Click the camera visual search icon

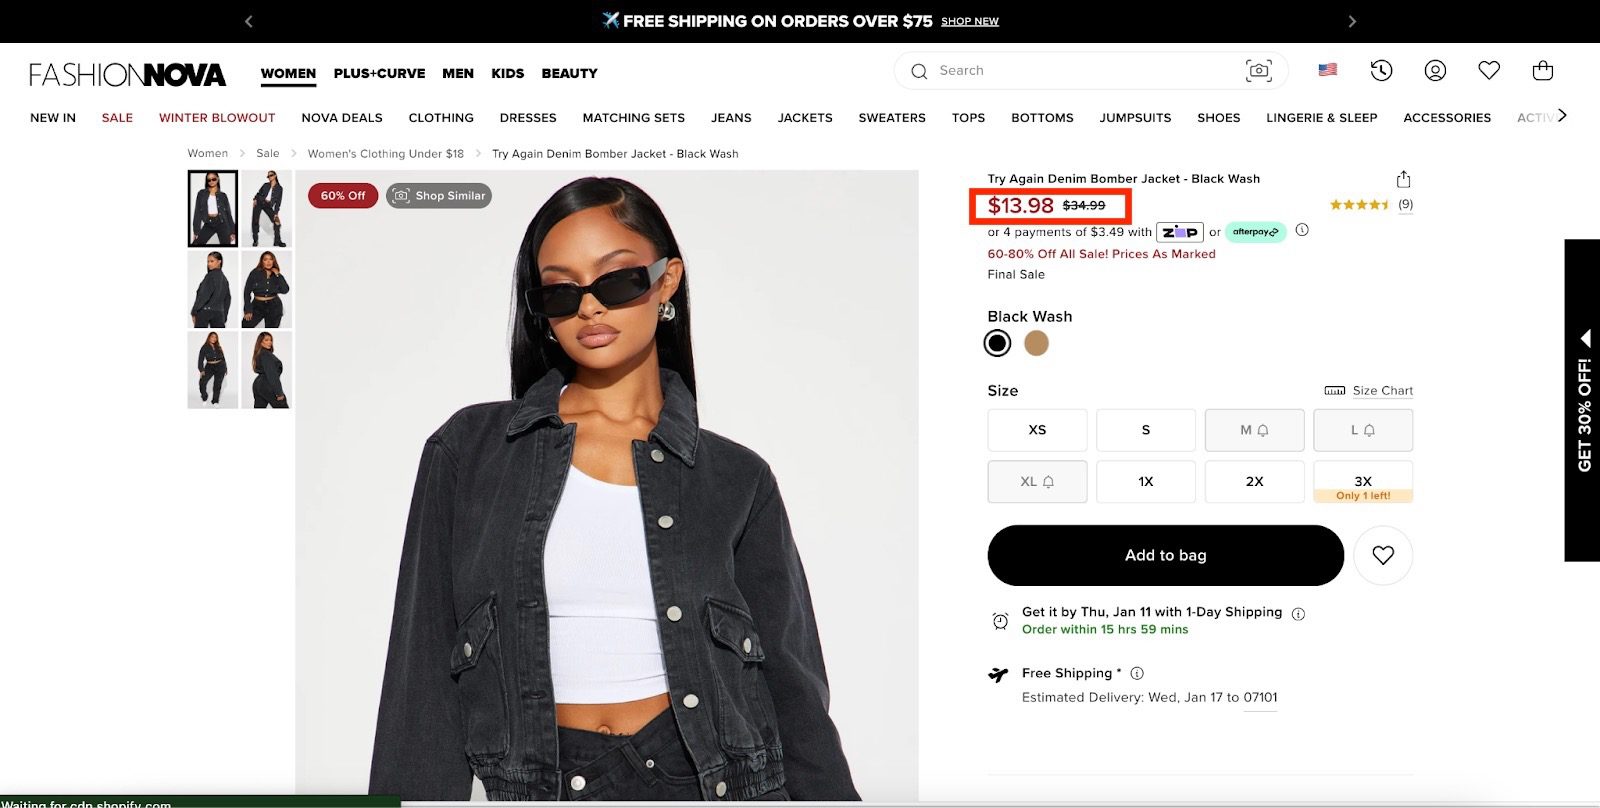coord(1258,70)
